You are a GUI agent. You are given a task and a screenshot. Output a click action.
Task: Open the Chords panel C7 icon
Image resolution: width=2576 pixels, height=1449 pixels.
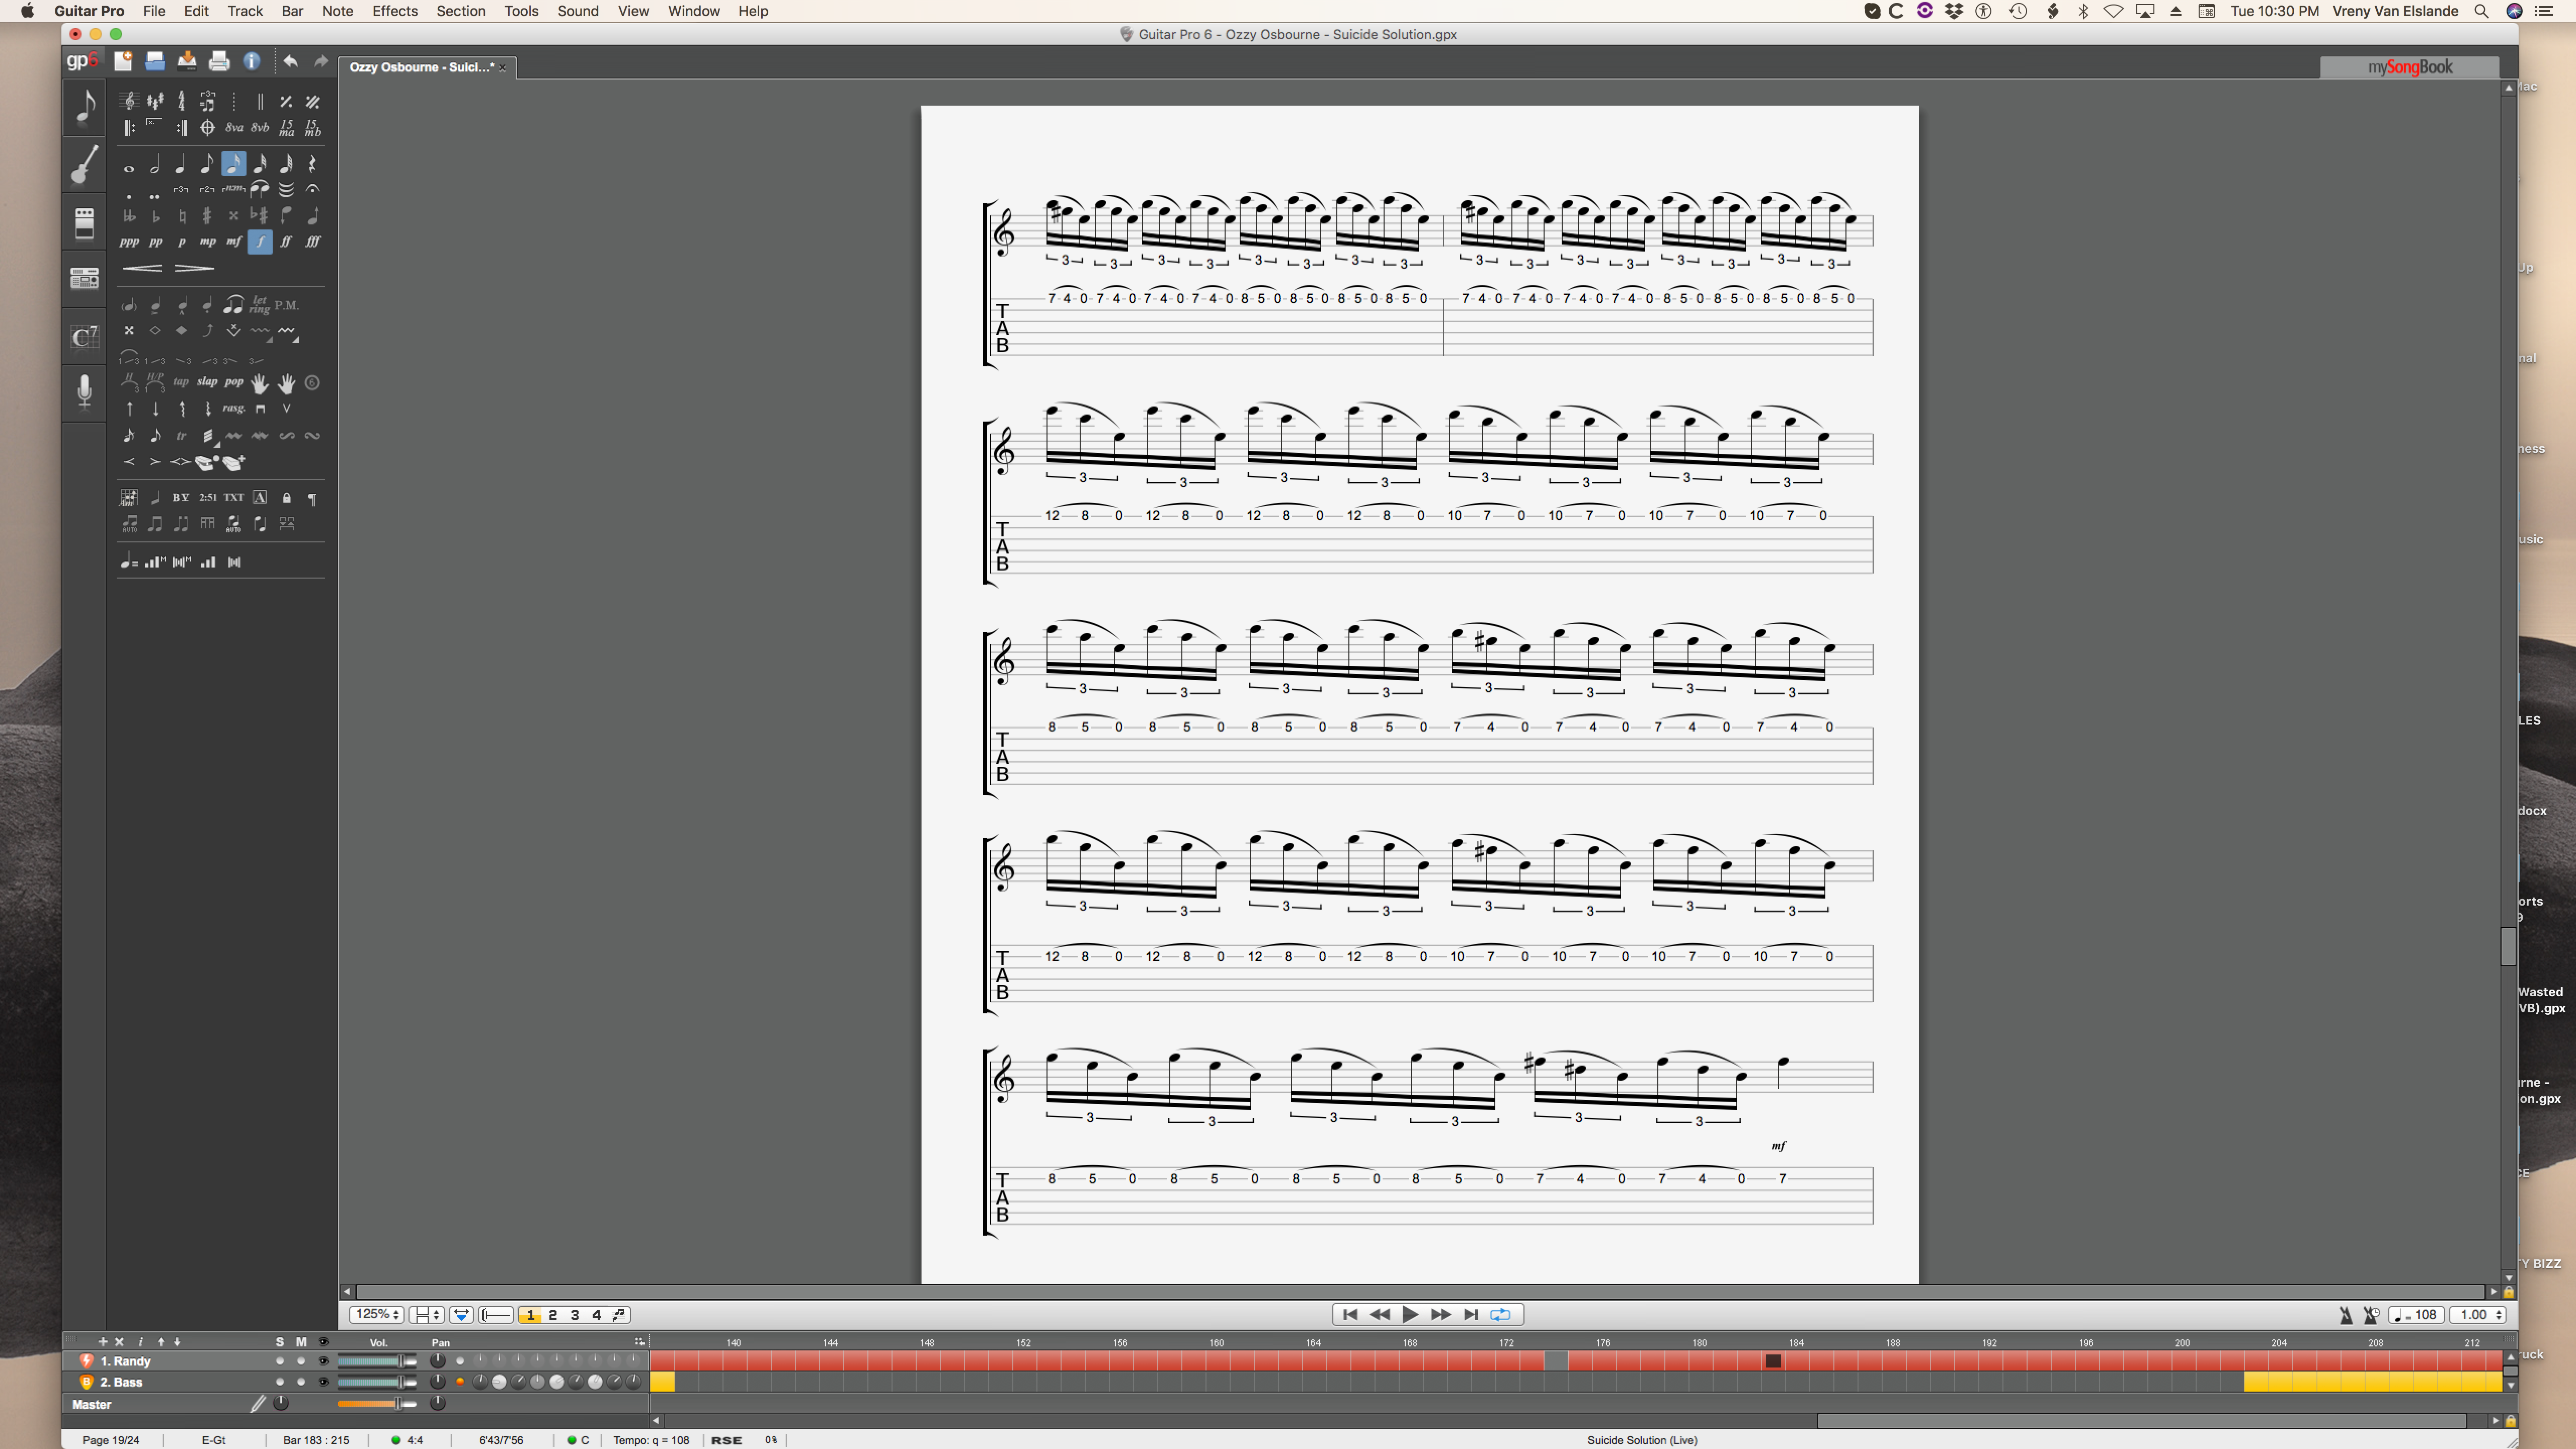coord(84,336)
